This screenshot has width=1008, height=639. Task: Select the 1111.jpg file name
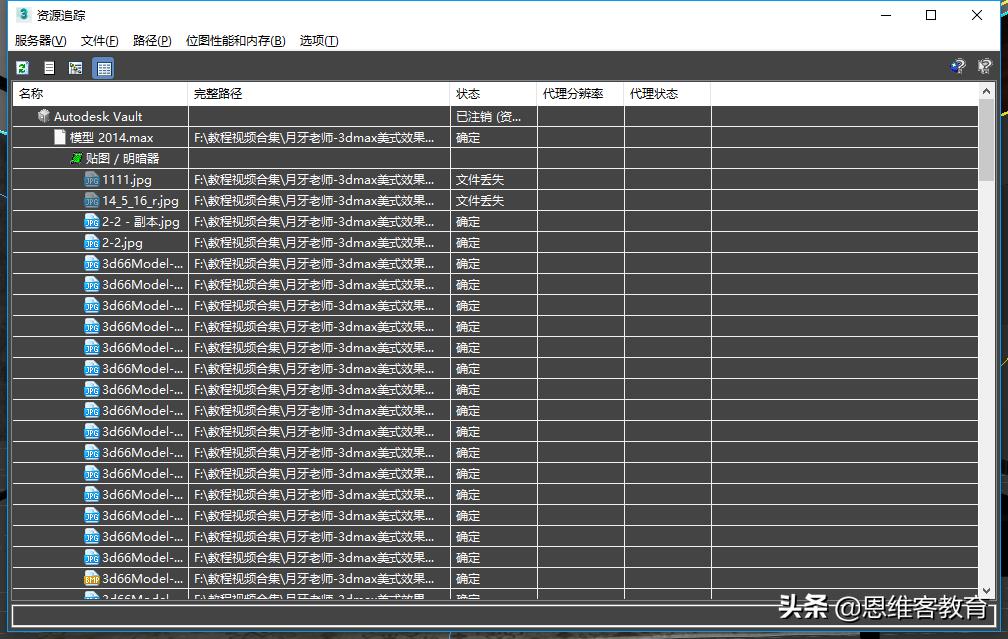pyautogui.click(x=127, y=179)
